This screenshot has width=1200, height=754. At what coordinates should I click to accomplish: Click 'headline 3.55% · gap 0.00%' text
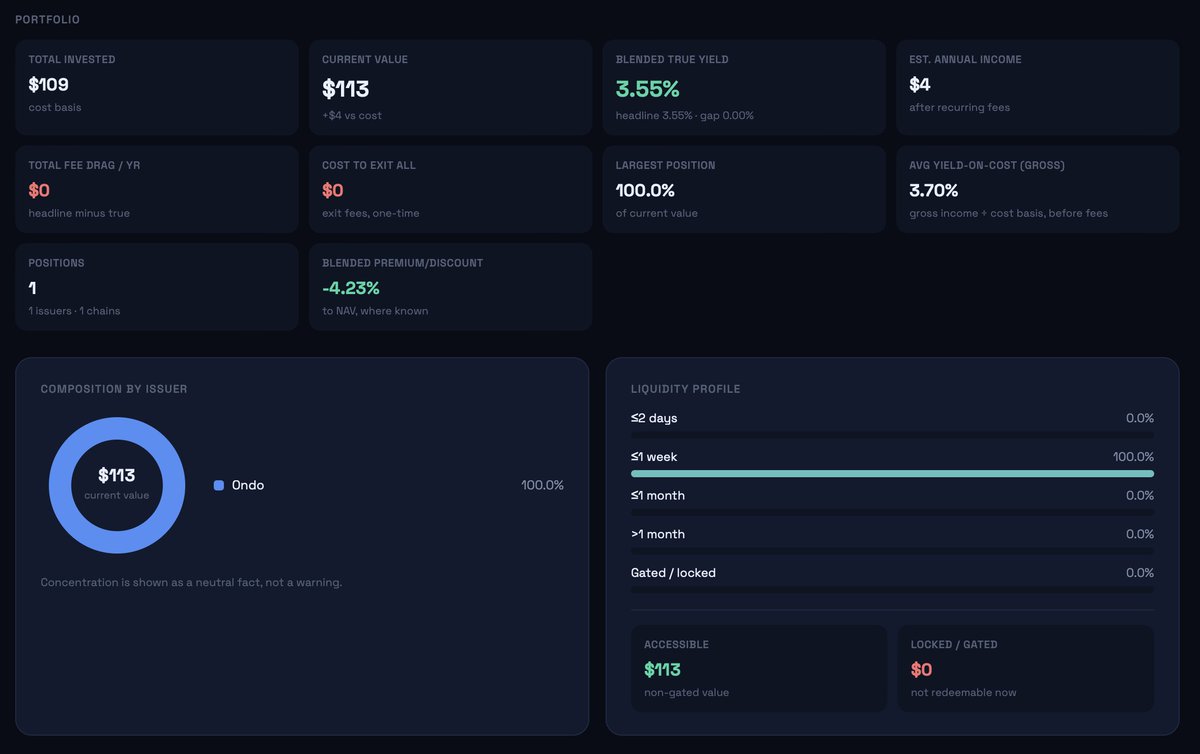coord(685,115)
